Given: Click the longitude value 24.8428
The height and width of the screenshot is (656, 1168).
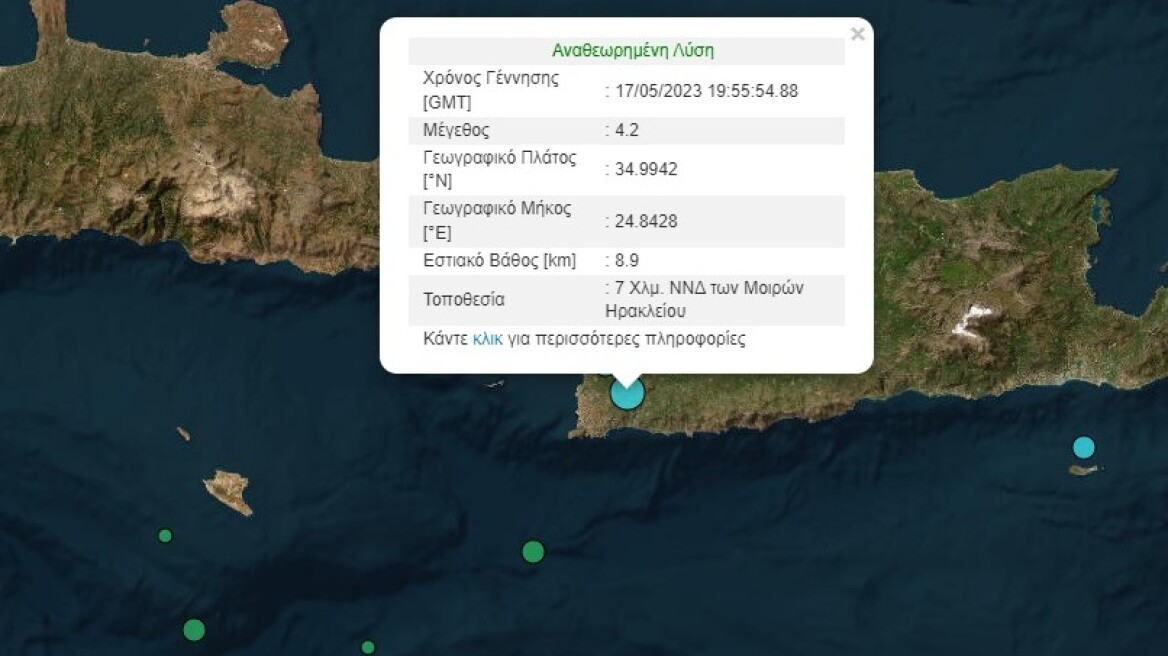Looking at the screenshot, I should coord(647,221).
